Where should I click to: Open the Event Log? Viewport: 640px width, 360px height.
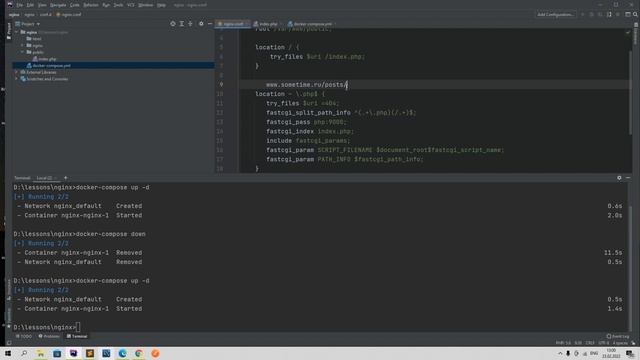tap(618, 336)
